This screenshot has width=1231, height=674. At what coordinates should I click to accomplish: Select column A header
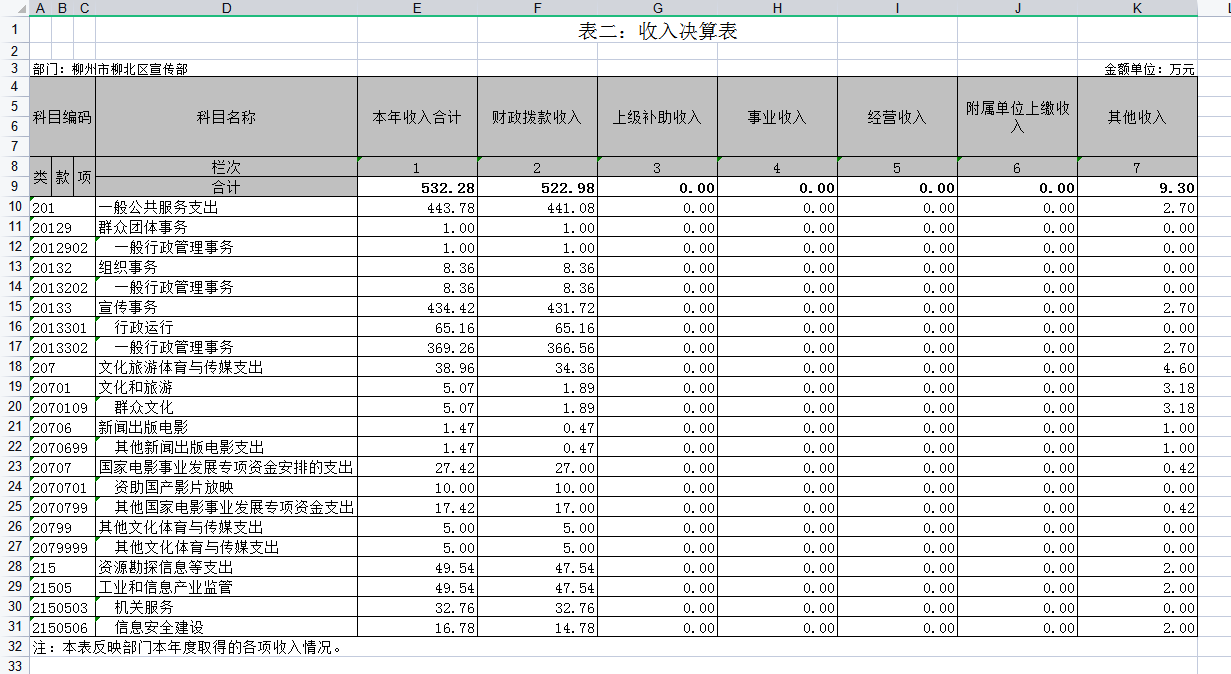41,8
